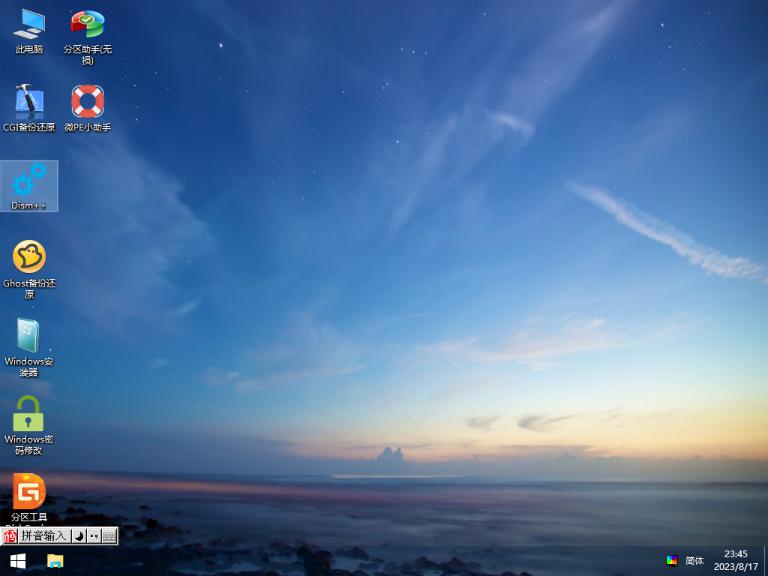Toggle the punctuation mode button in IME bar

click(94, 536)
